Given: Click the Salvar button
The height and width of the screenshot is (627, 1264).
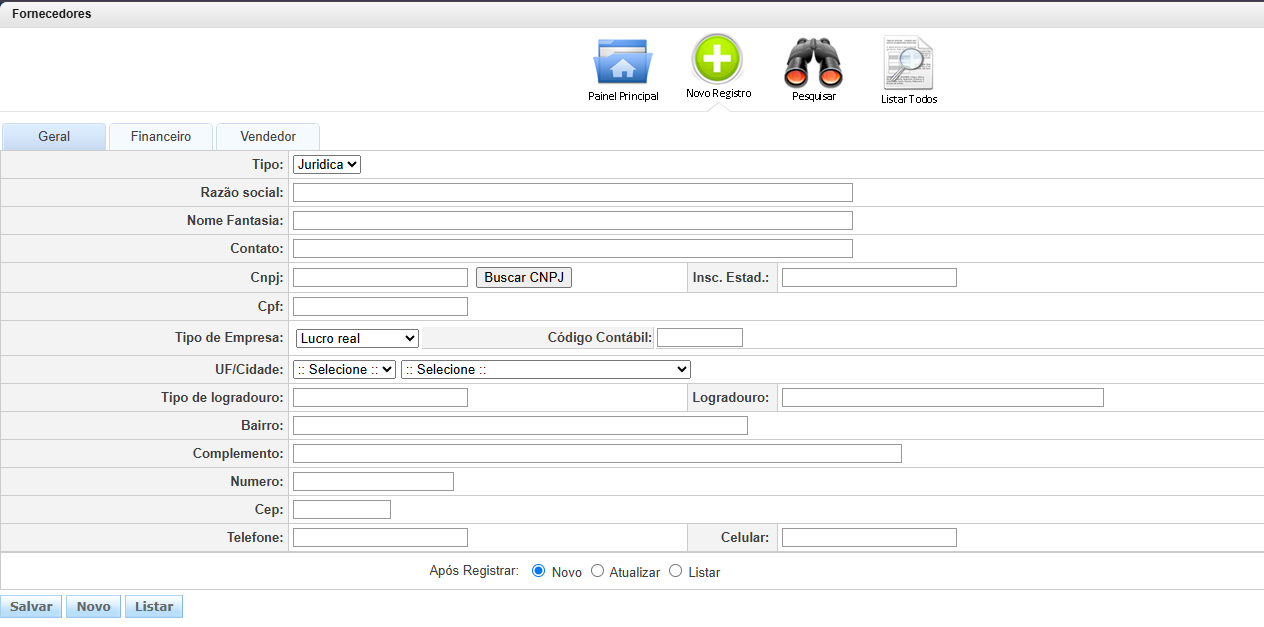Looking at the screenshot, I should (31, 606).
